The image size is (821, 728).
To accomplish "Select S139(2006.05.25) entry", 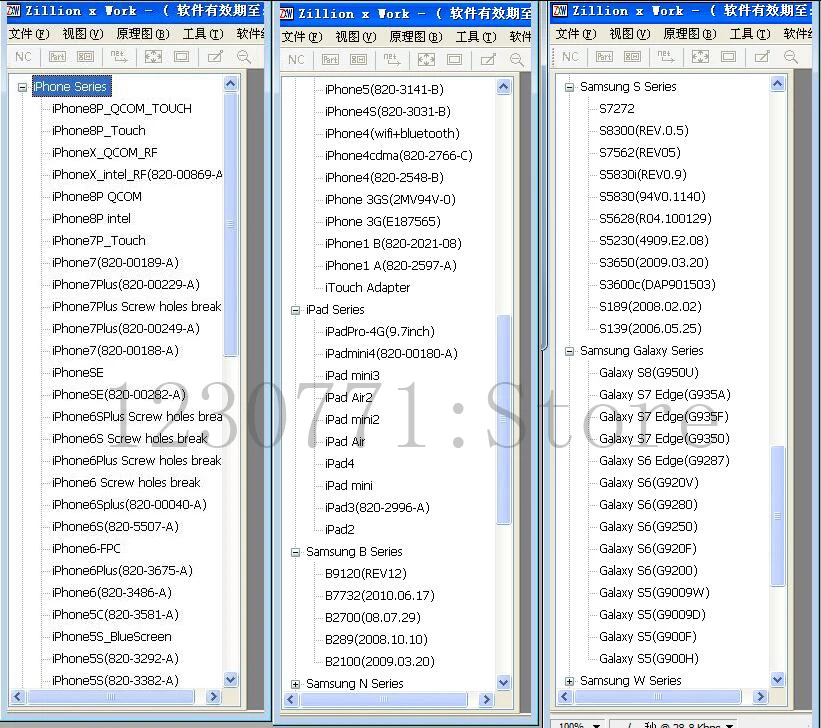I will [x=650, y=329].
